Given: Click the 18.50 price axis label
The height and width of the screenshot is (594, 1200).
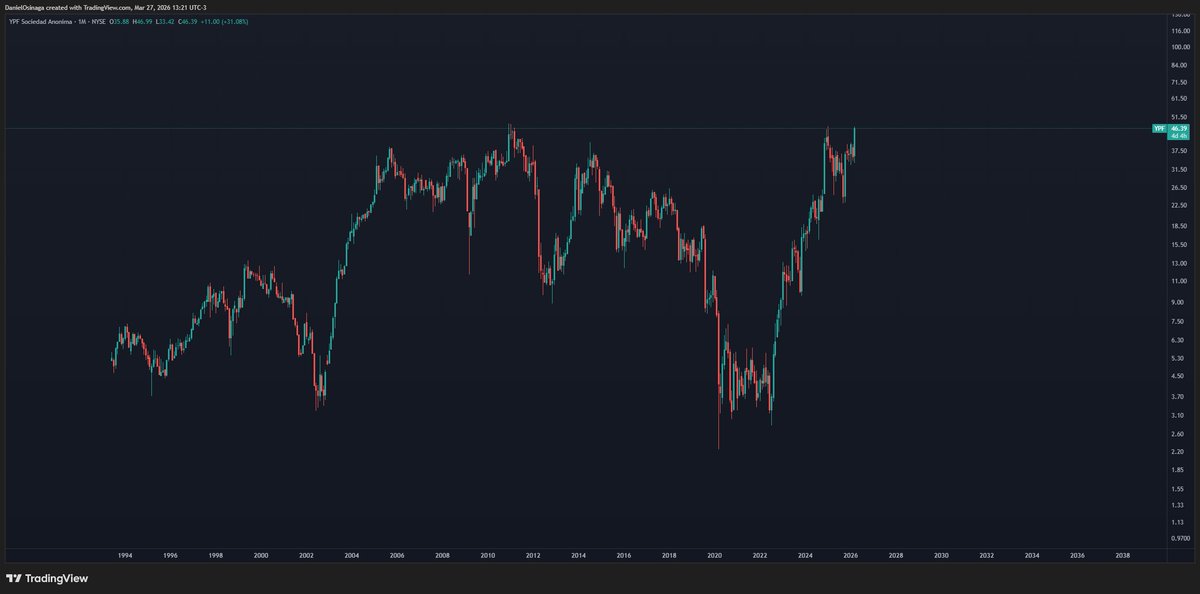Looking at the screenshot, I should point(1178,227).
